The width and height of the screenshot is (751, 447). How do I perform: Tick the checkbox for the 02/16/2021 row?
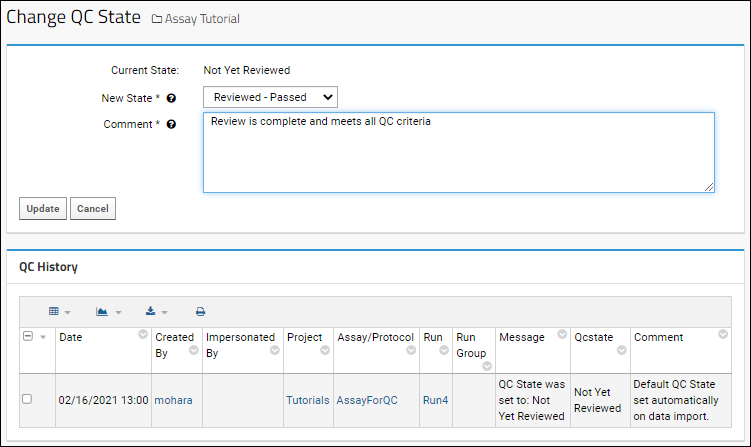pos(27,399)
